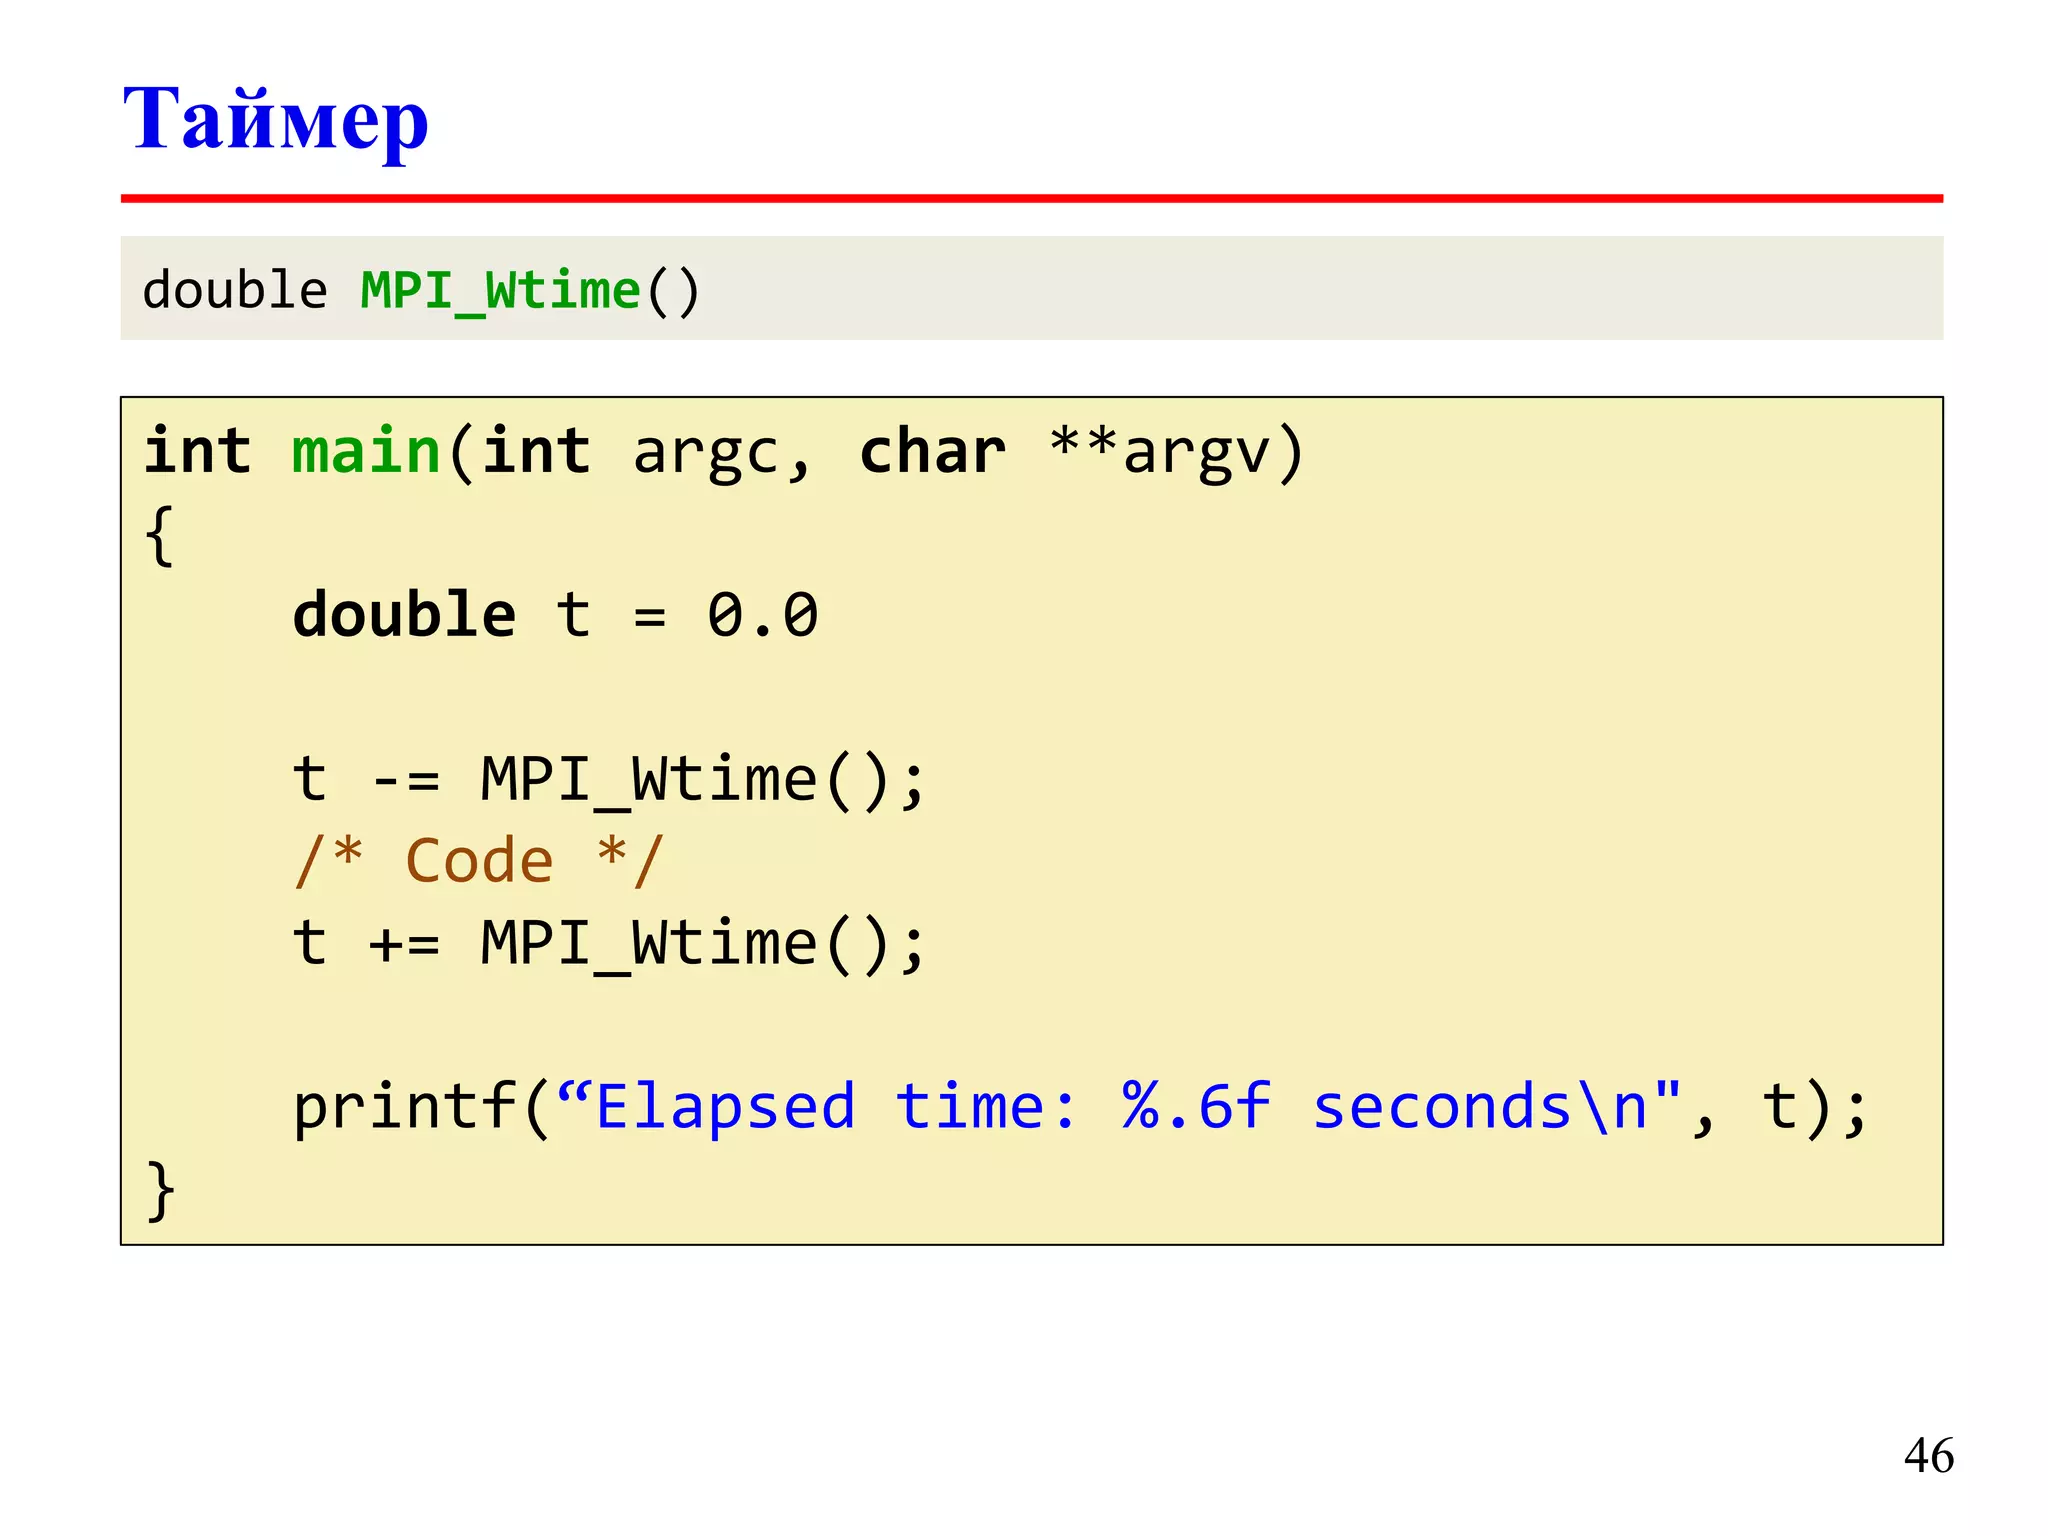This screenshot has height=1536, width=2048.
Task: Click the line "t -= MPI_Wtime();"
Action: pyautogui.click(x=609, y=780)
